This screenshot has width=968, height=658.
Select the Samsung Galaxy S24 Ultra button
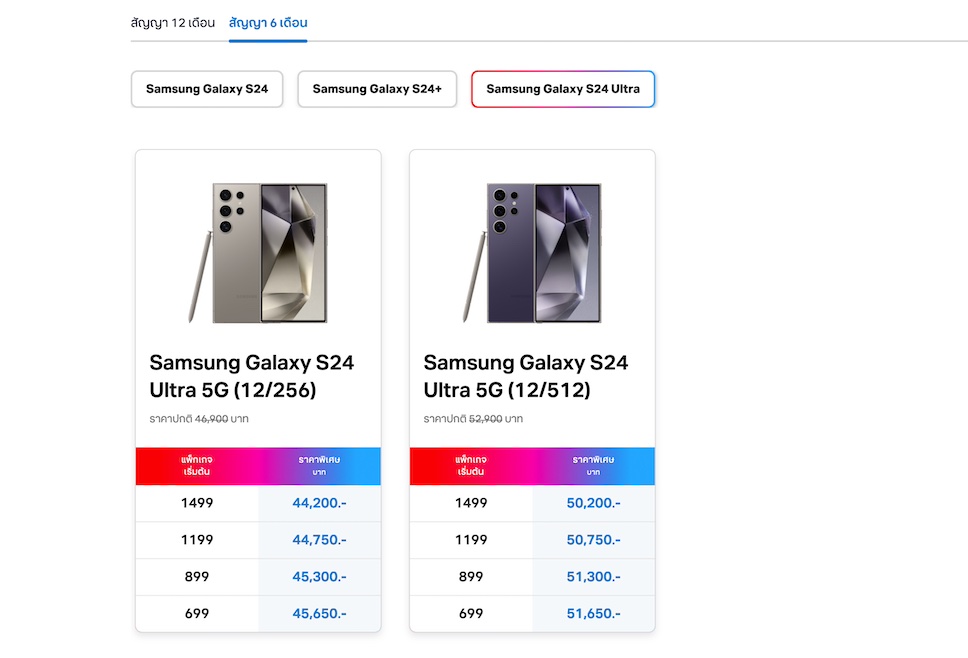click(x=563, y=89)
